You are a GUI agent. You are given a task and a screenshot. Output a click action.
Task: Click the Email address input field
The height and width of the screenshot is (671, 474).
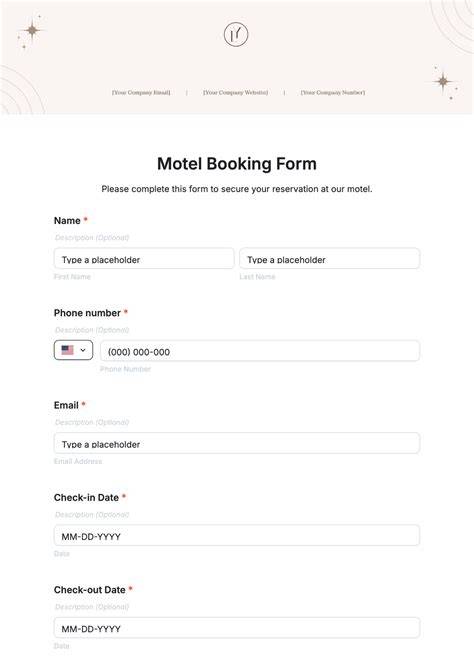(237, 443)
